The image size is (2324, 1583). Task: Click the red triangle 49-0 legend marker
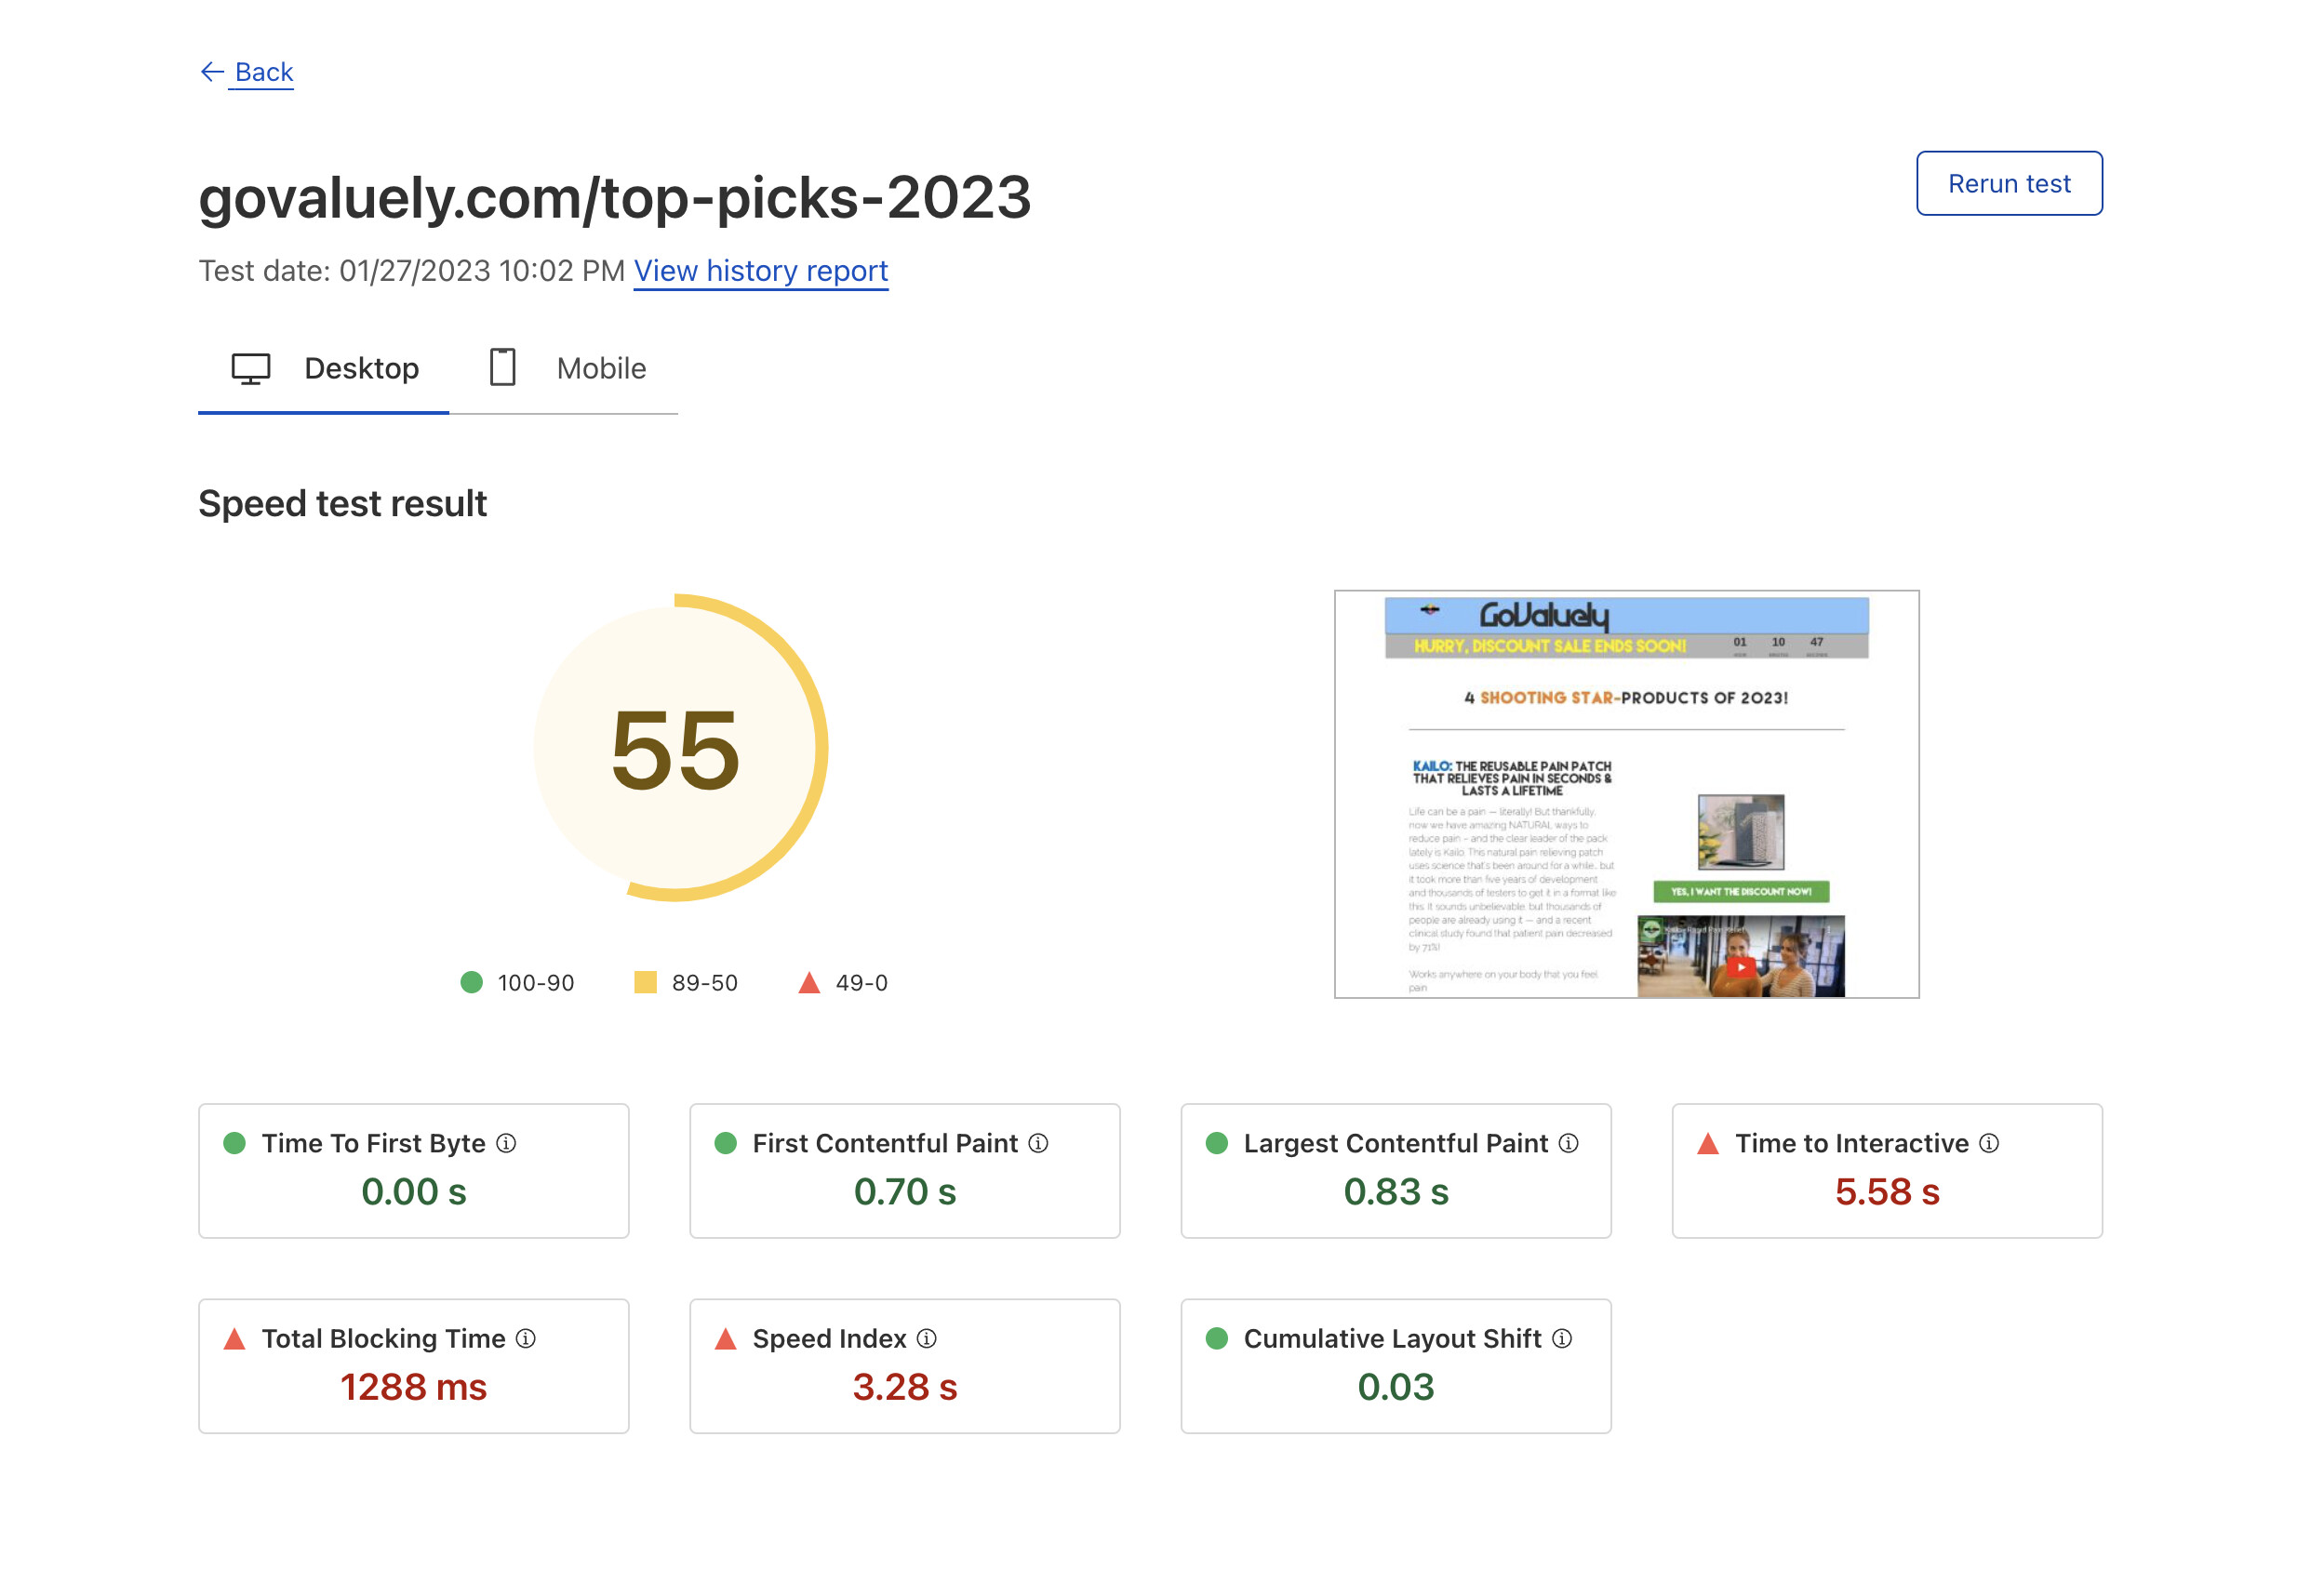pos(809,983)
